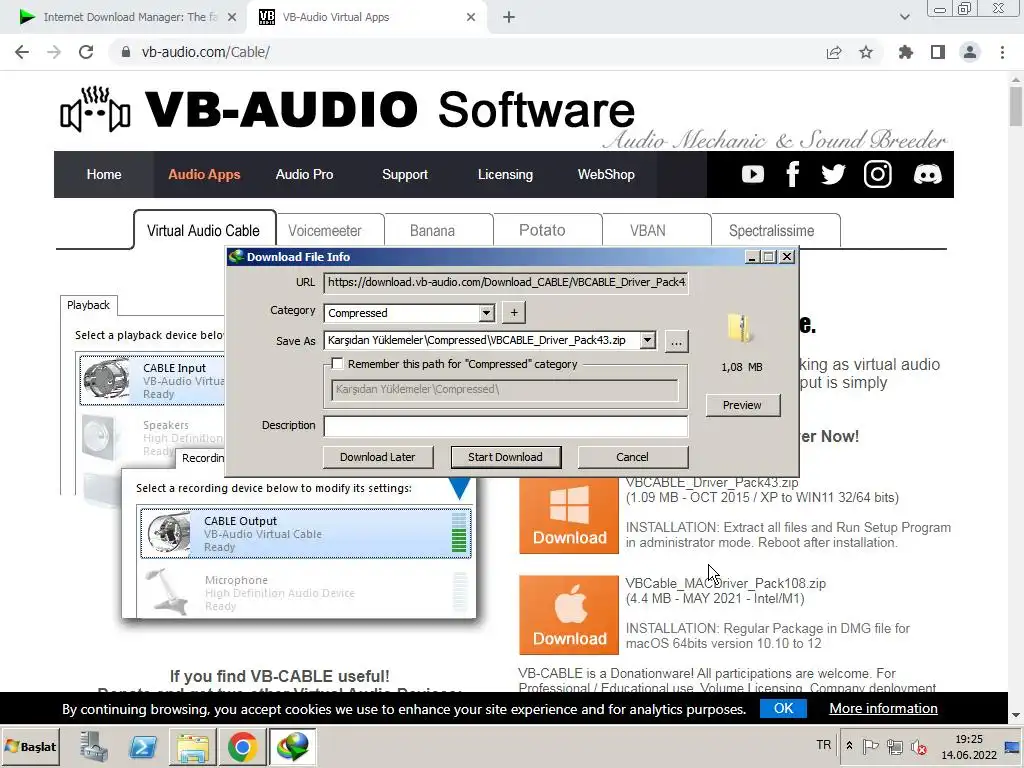
Task: Open Support navigation item
Action: point(405,174)
